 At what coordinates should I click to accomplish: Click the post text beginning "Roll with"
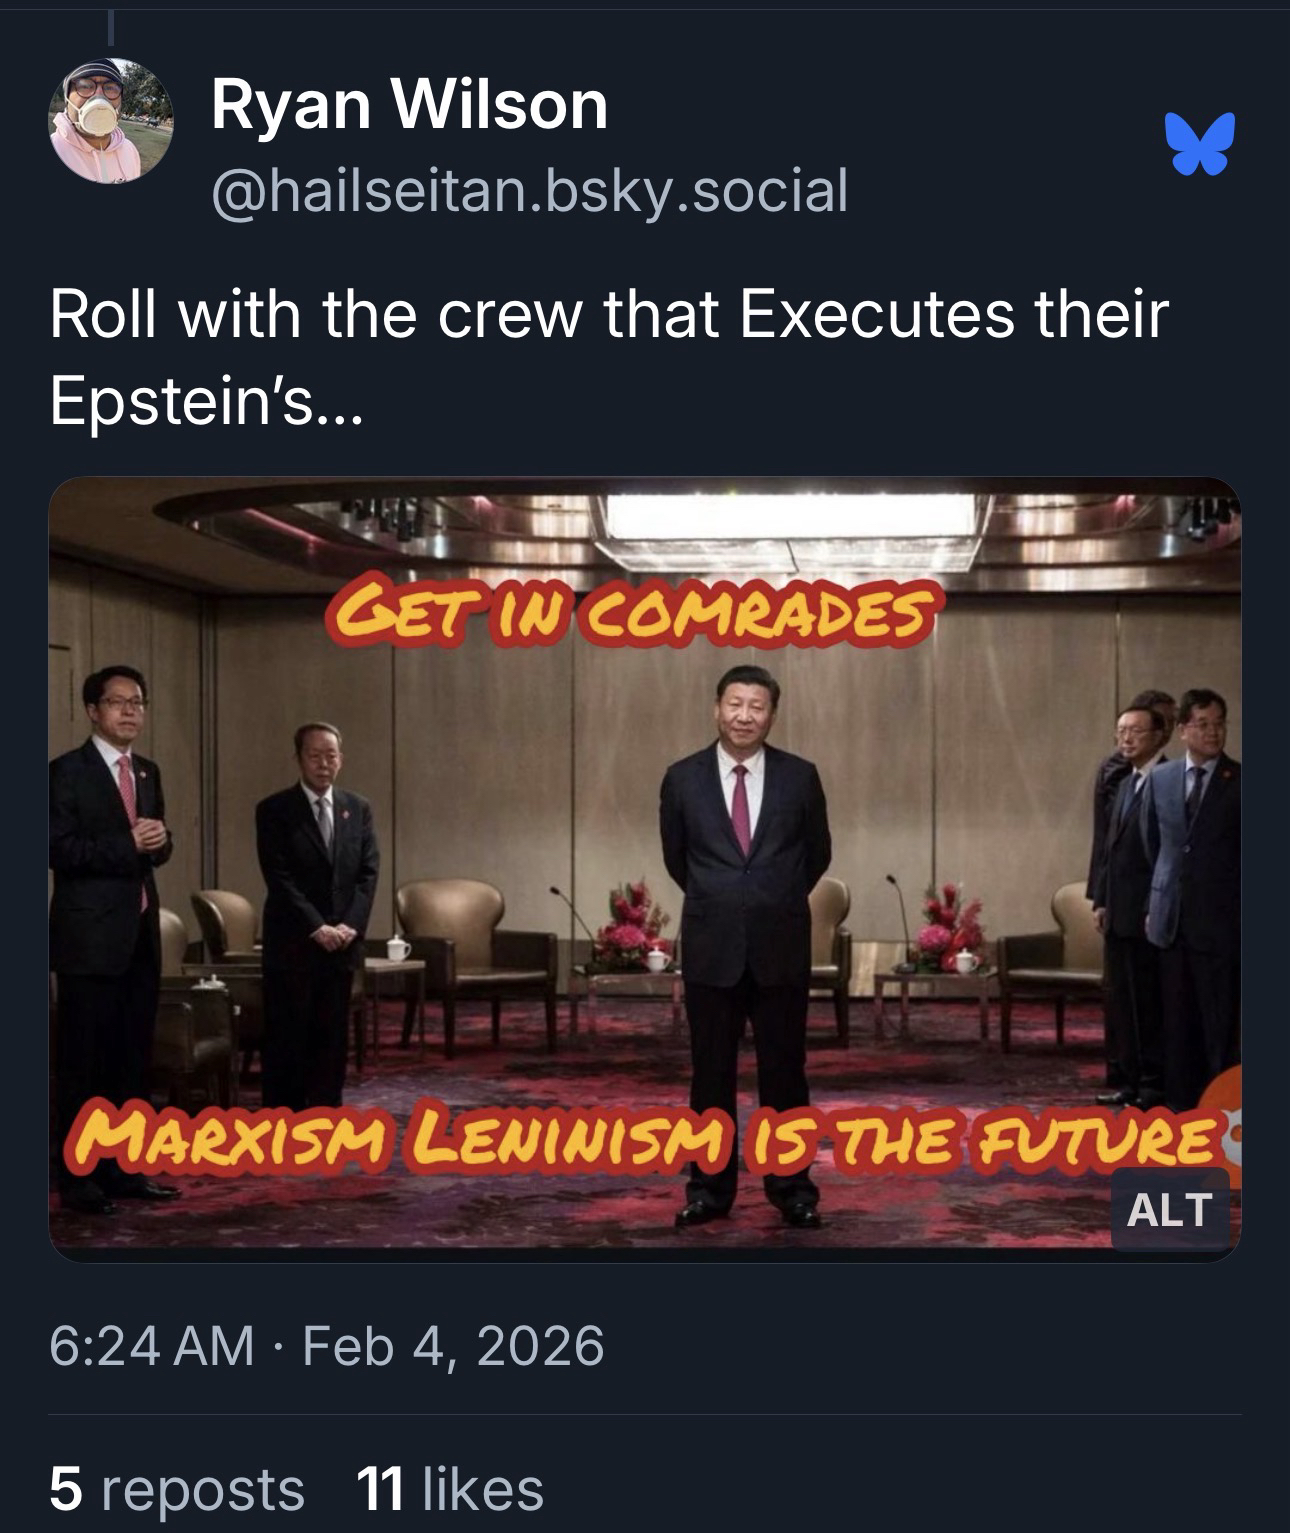[x=608, y=314]
